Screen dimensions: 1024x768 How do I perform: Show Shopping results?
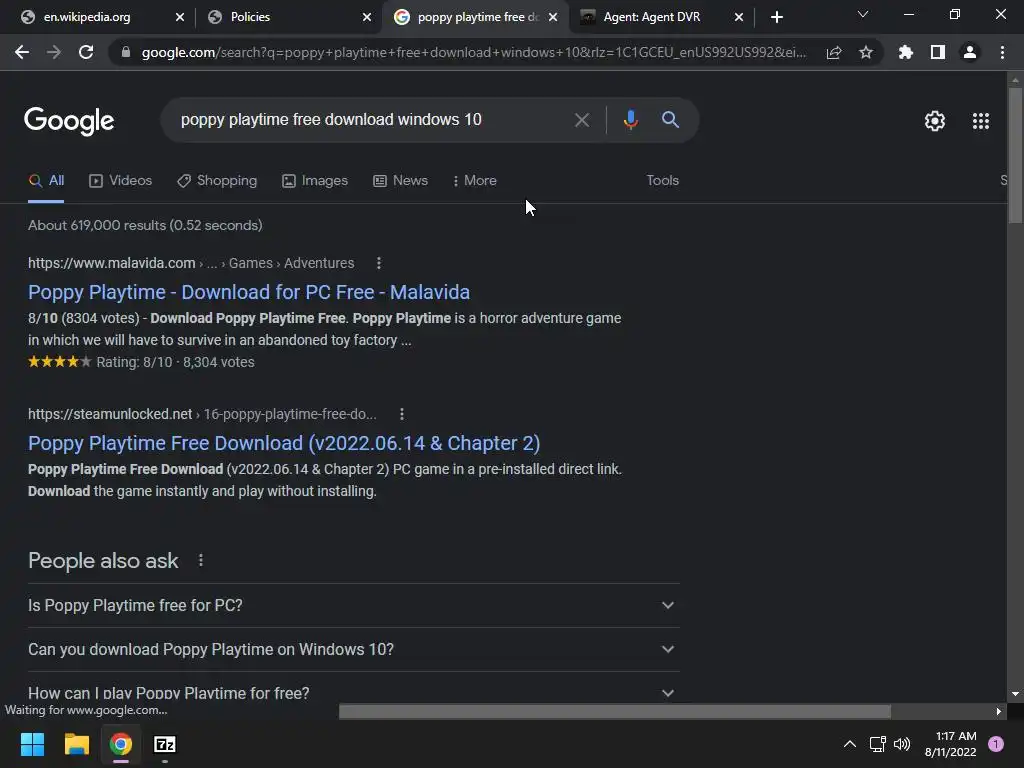pyautogui.click(x=217, y=180)
